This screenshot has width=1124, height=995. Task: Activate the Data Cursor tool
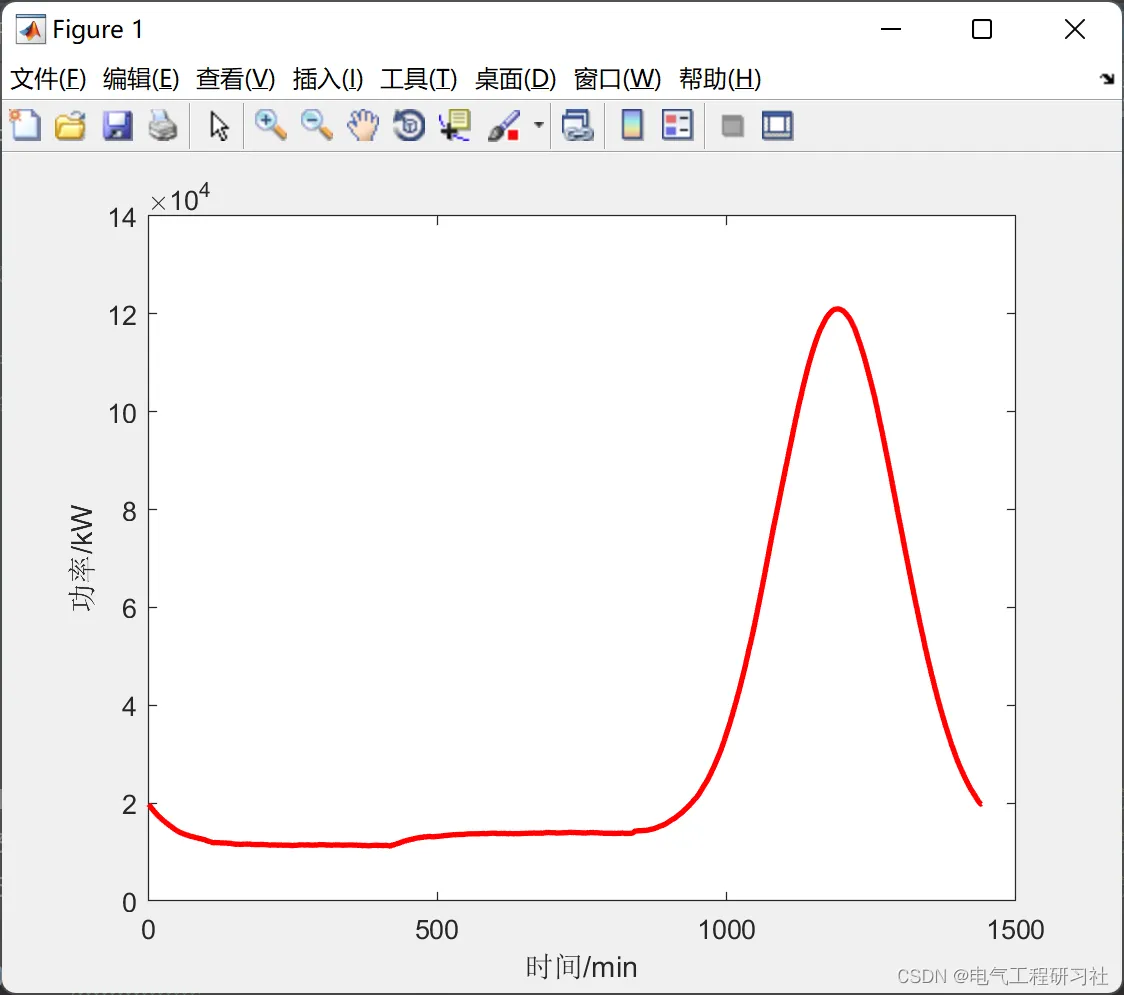(455, 125)
